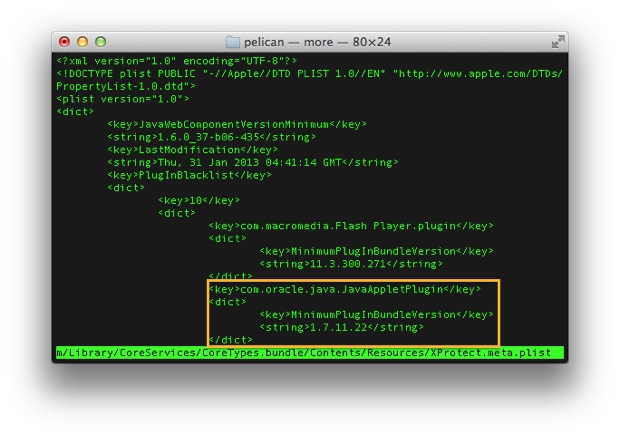620x435 pixels.
Task: Click the JavaWebComponentVersionMinimum key line
Action: [237, 124]
